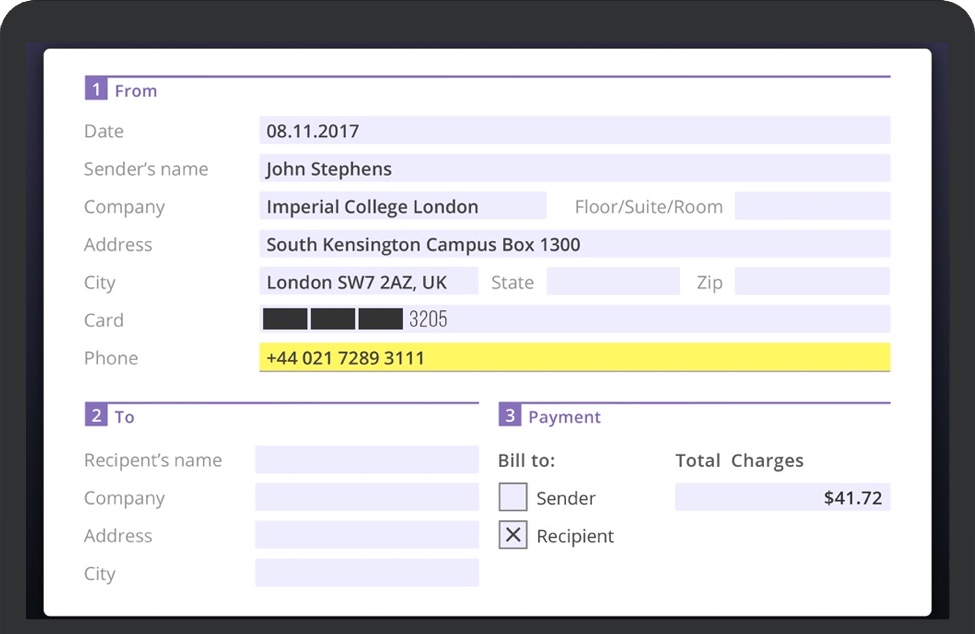Viewport: 975px width, 634px height.
Task: Check the Sender bill-to checkbox
Action: pos(513,497)
